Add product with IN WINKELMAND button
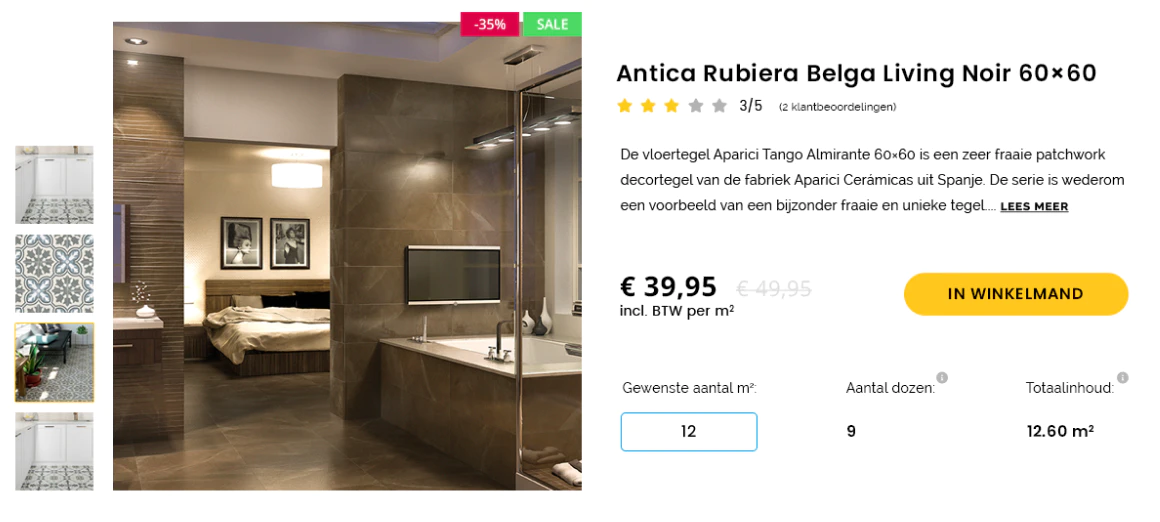This screenshot has width=1160, height=522. click(x=1016, y=294)
